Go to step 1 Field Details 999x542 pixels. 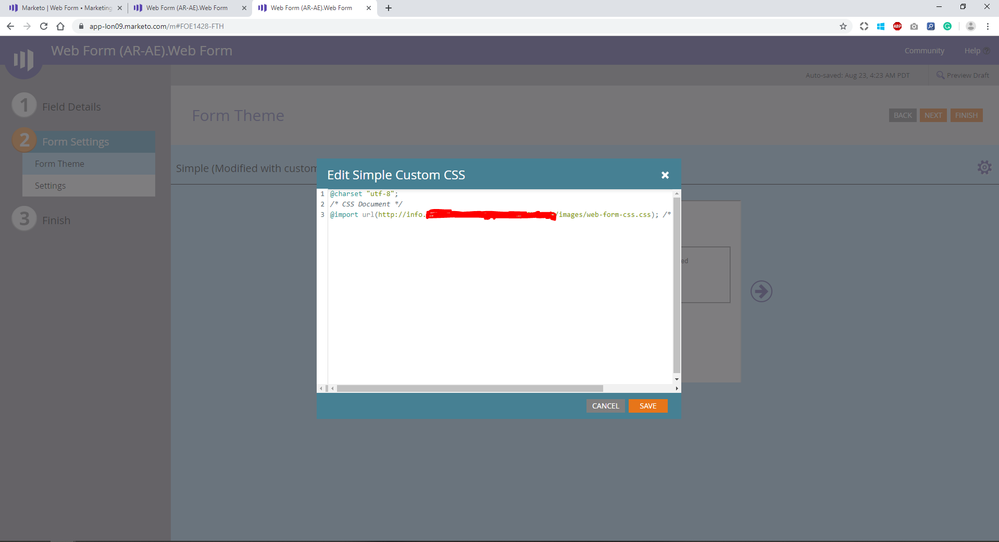(70, 107)
